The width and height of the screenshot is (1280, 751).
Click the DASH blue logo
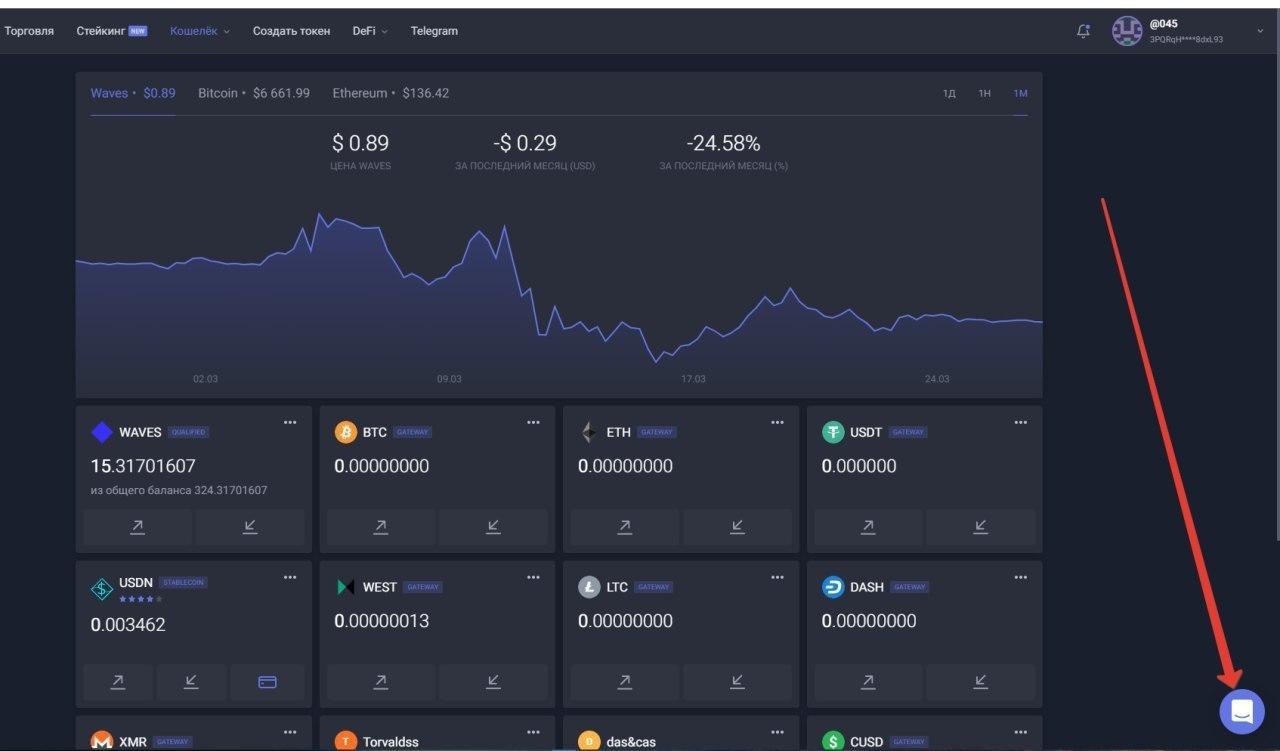tap(833, 587)
